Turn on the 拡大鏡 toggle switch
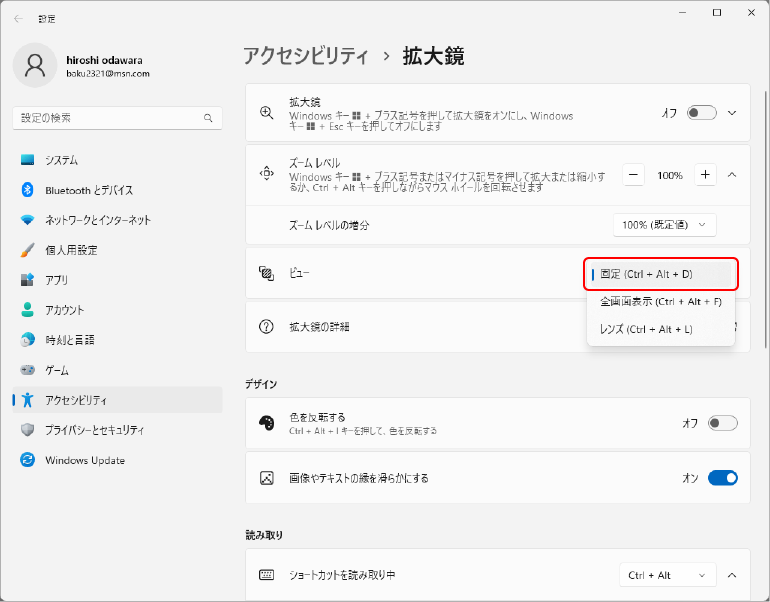Screen dimensions: 770x602 702,113
